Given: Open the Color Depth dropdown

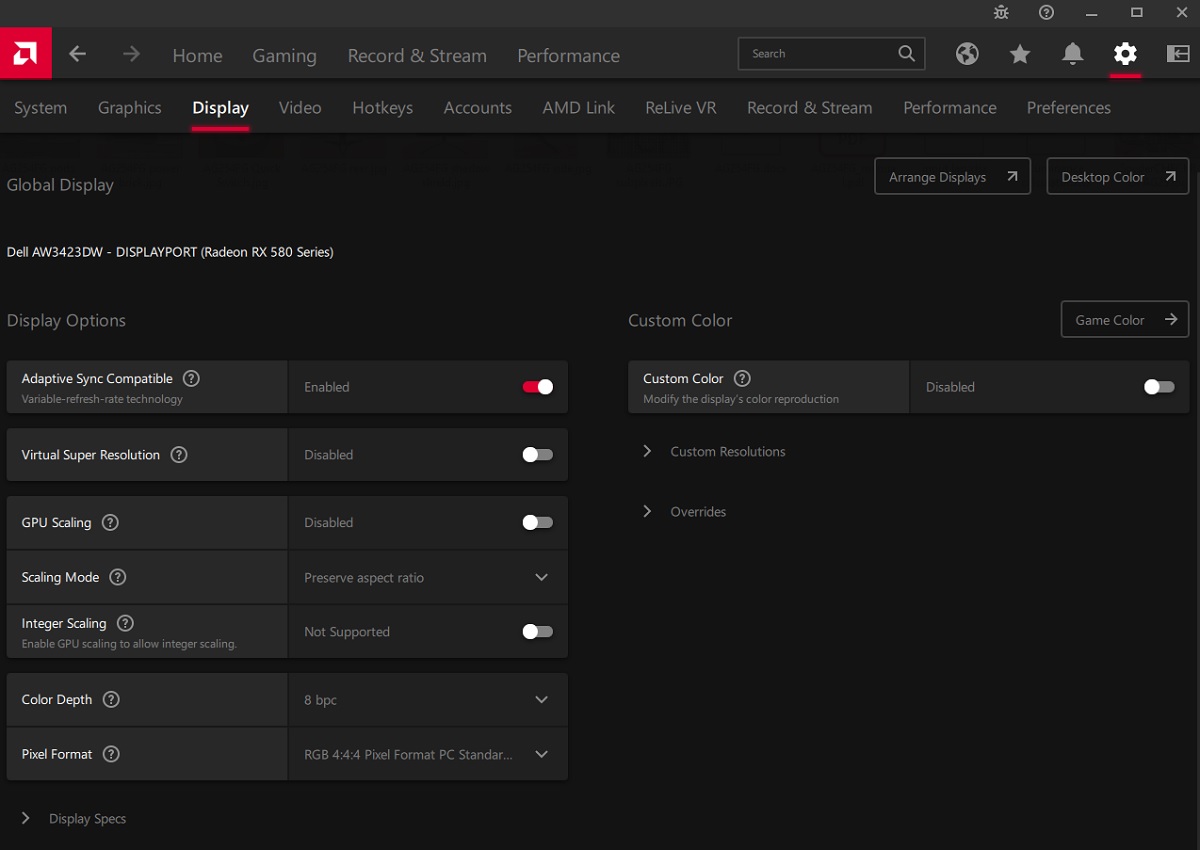Looking at the screenshot, I should [x=428, y=700].
